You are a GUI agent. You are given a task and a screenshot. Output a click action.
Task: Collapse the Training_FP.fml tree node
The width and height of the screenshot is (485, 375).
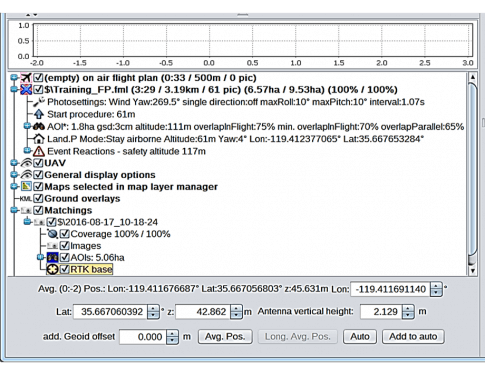point(14,90)
